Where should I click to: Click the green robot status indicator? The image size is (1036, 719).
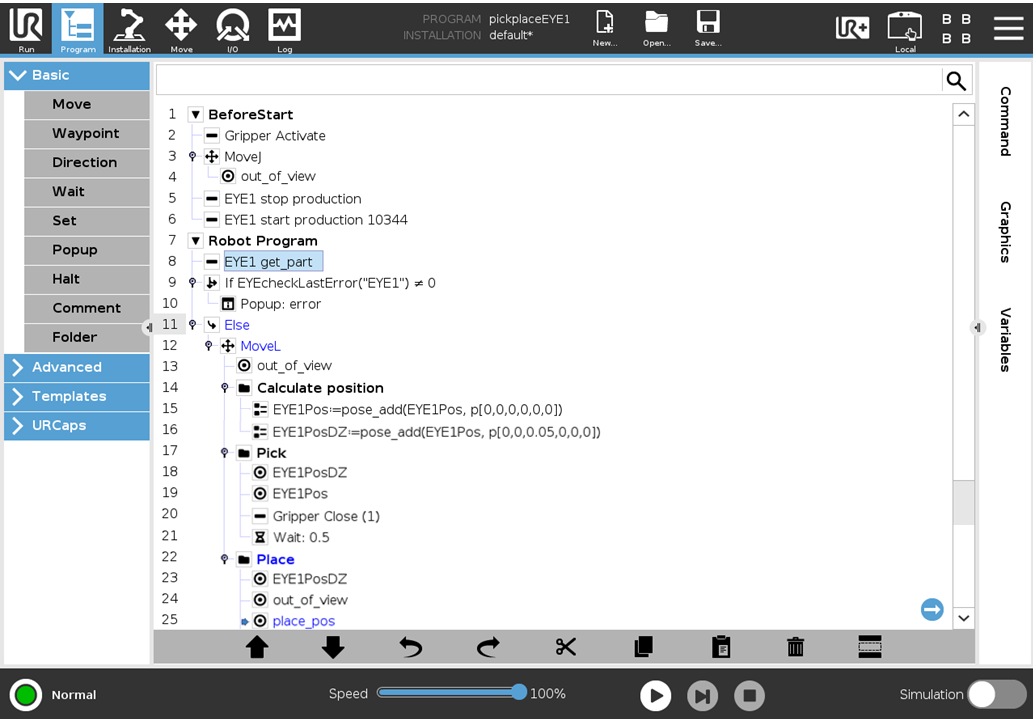coord(26,695)
